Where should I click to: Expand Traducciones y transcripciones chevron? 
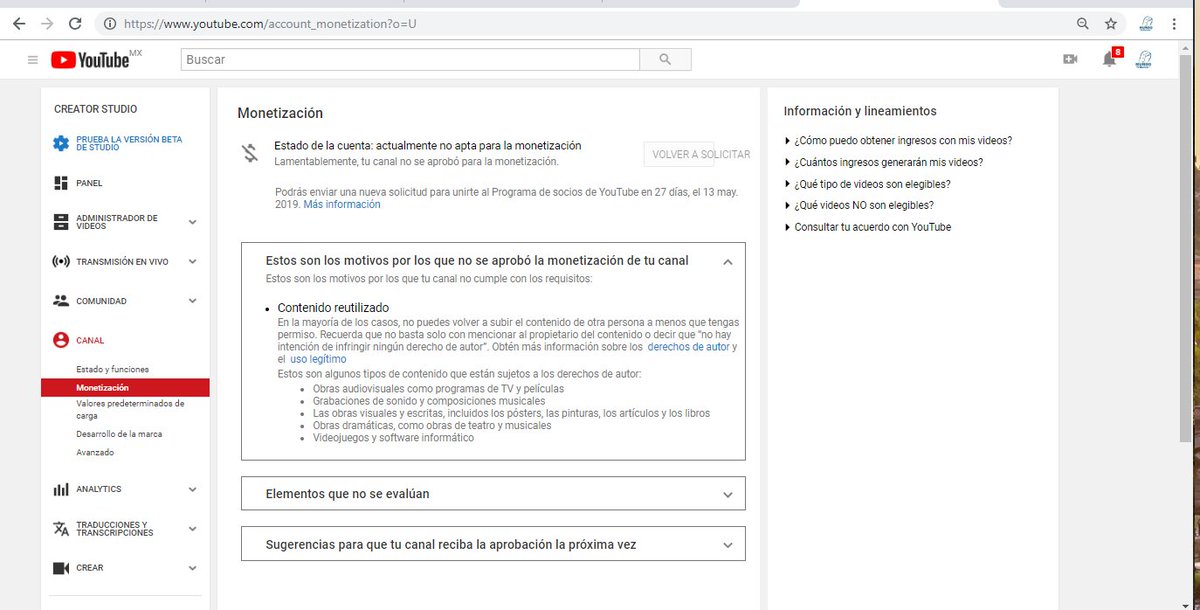193,528
